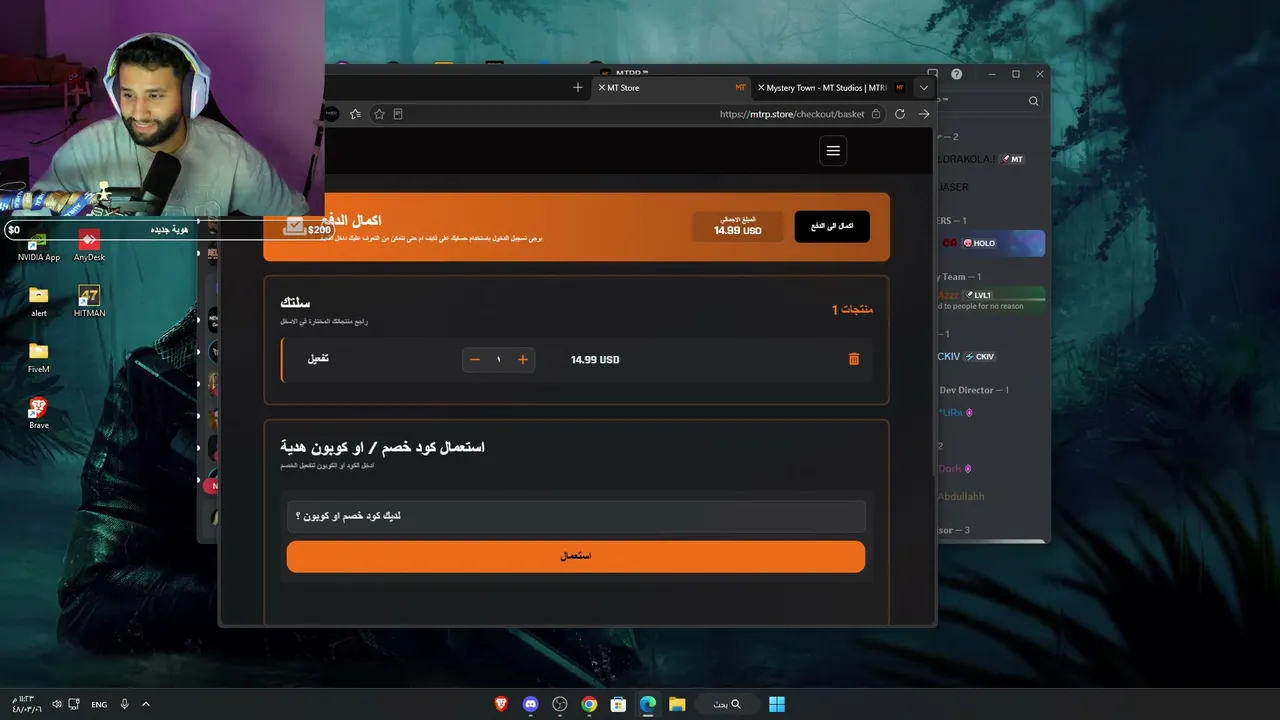
Task: Launch the Brave desktop shortcut
Action: coord(39,411)
